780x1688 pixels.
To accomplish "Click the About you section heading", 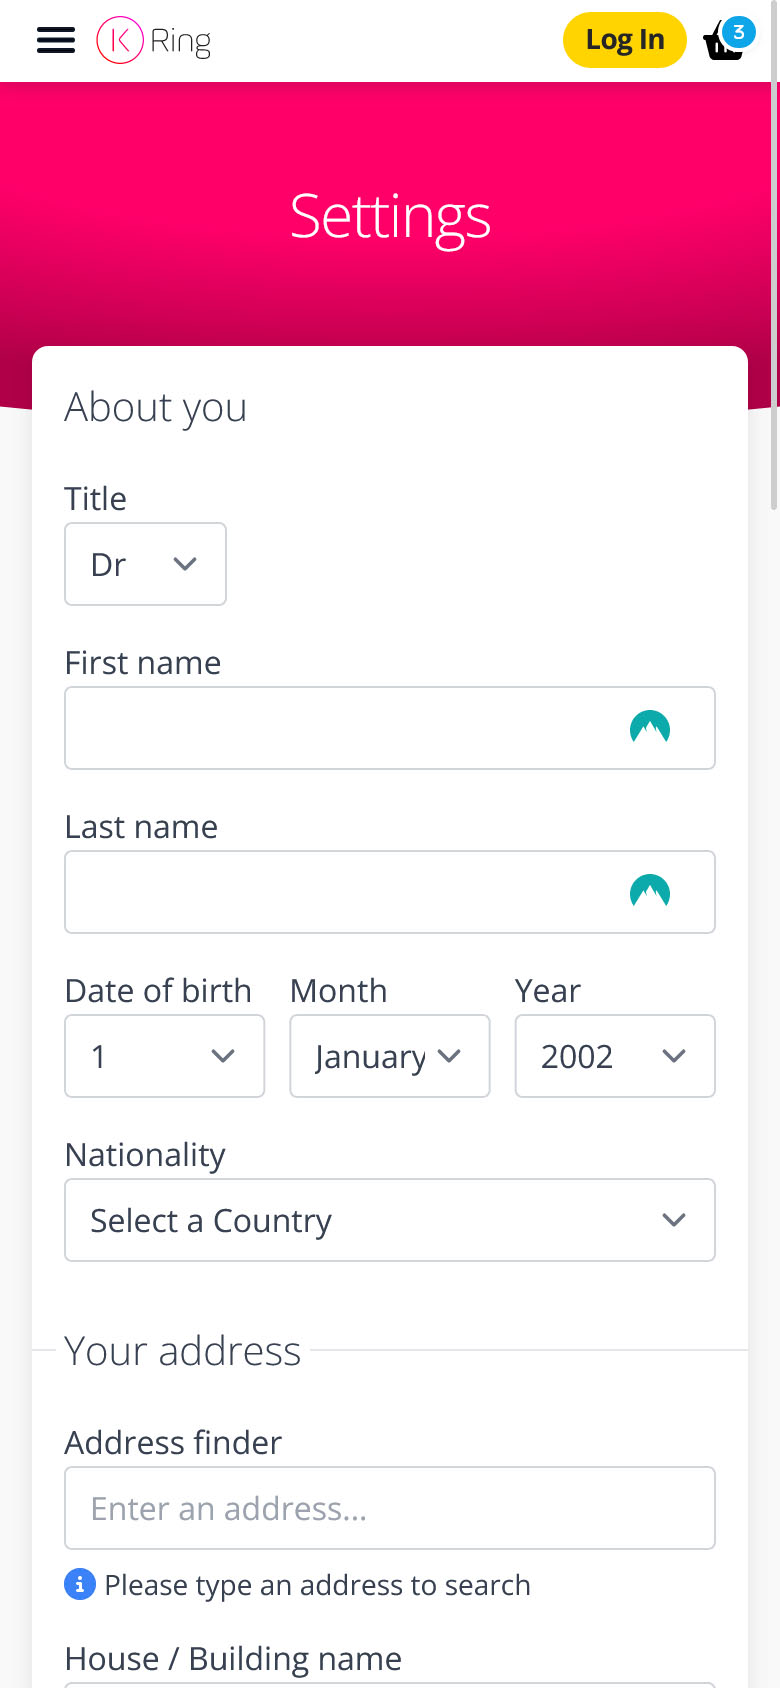I will [155, 407].
